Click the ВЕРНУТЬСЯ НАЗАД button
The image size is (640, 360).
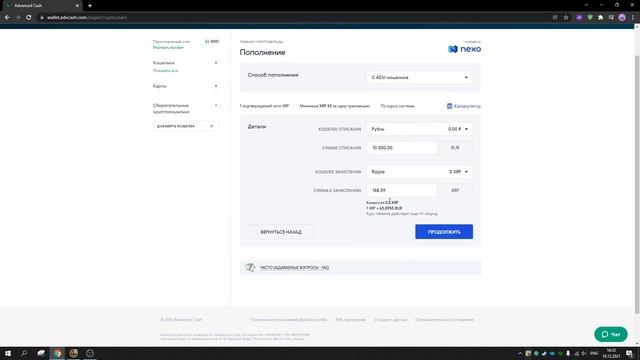click(281, 232)
